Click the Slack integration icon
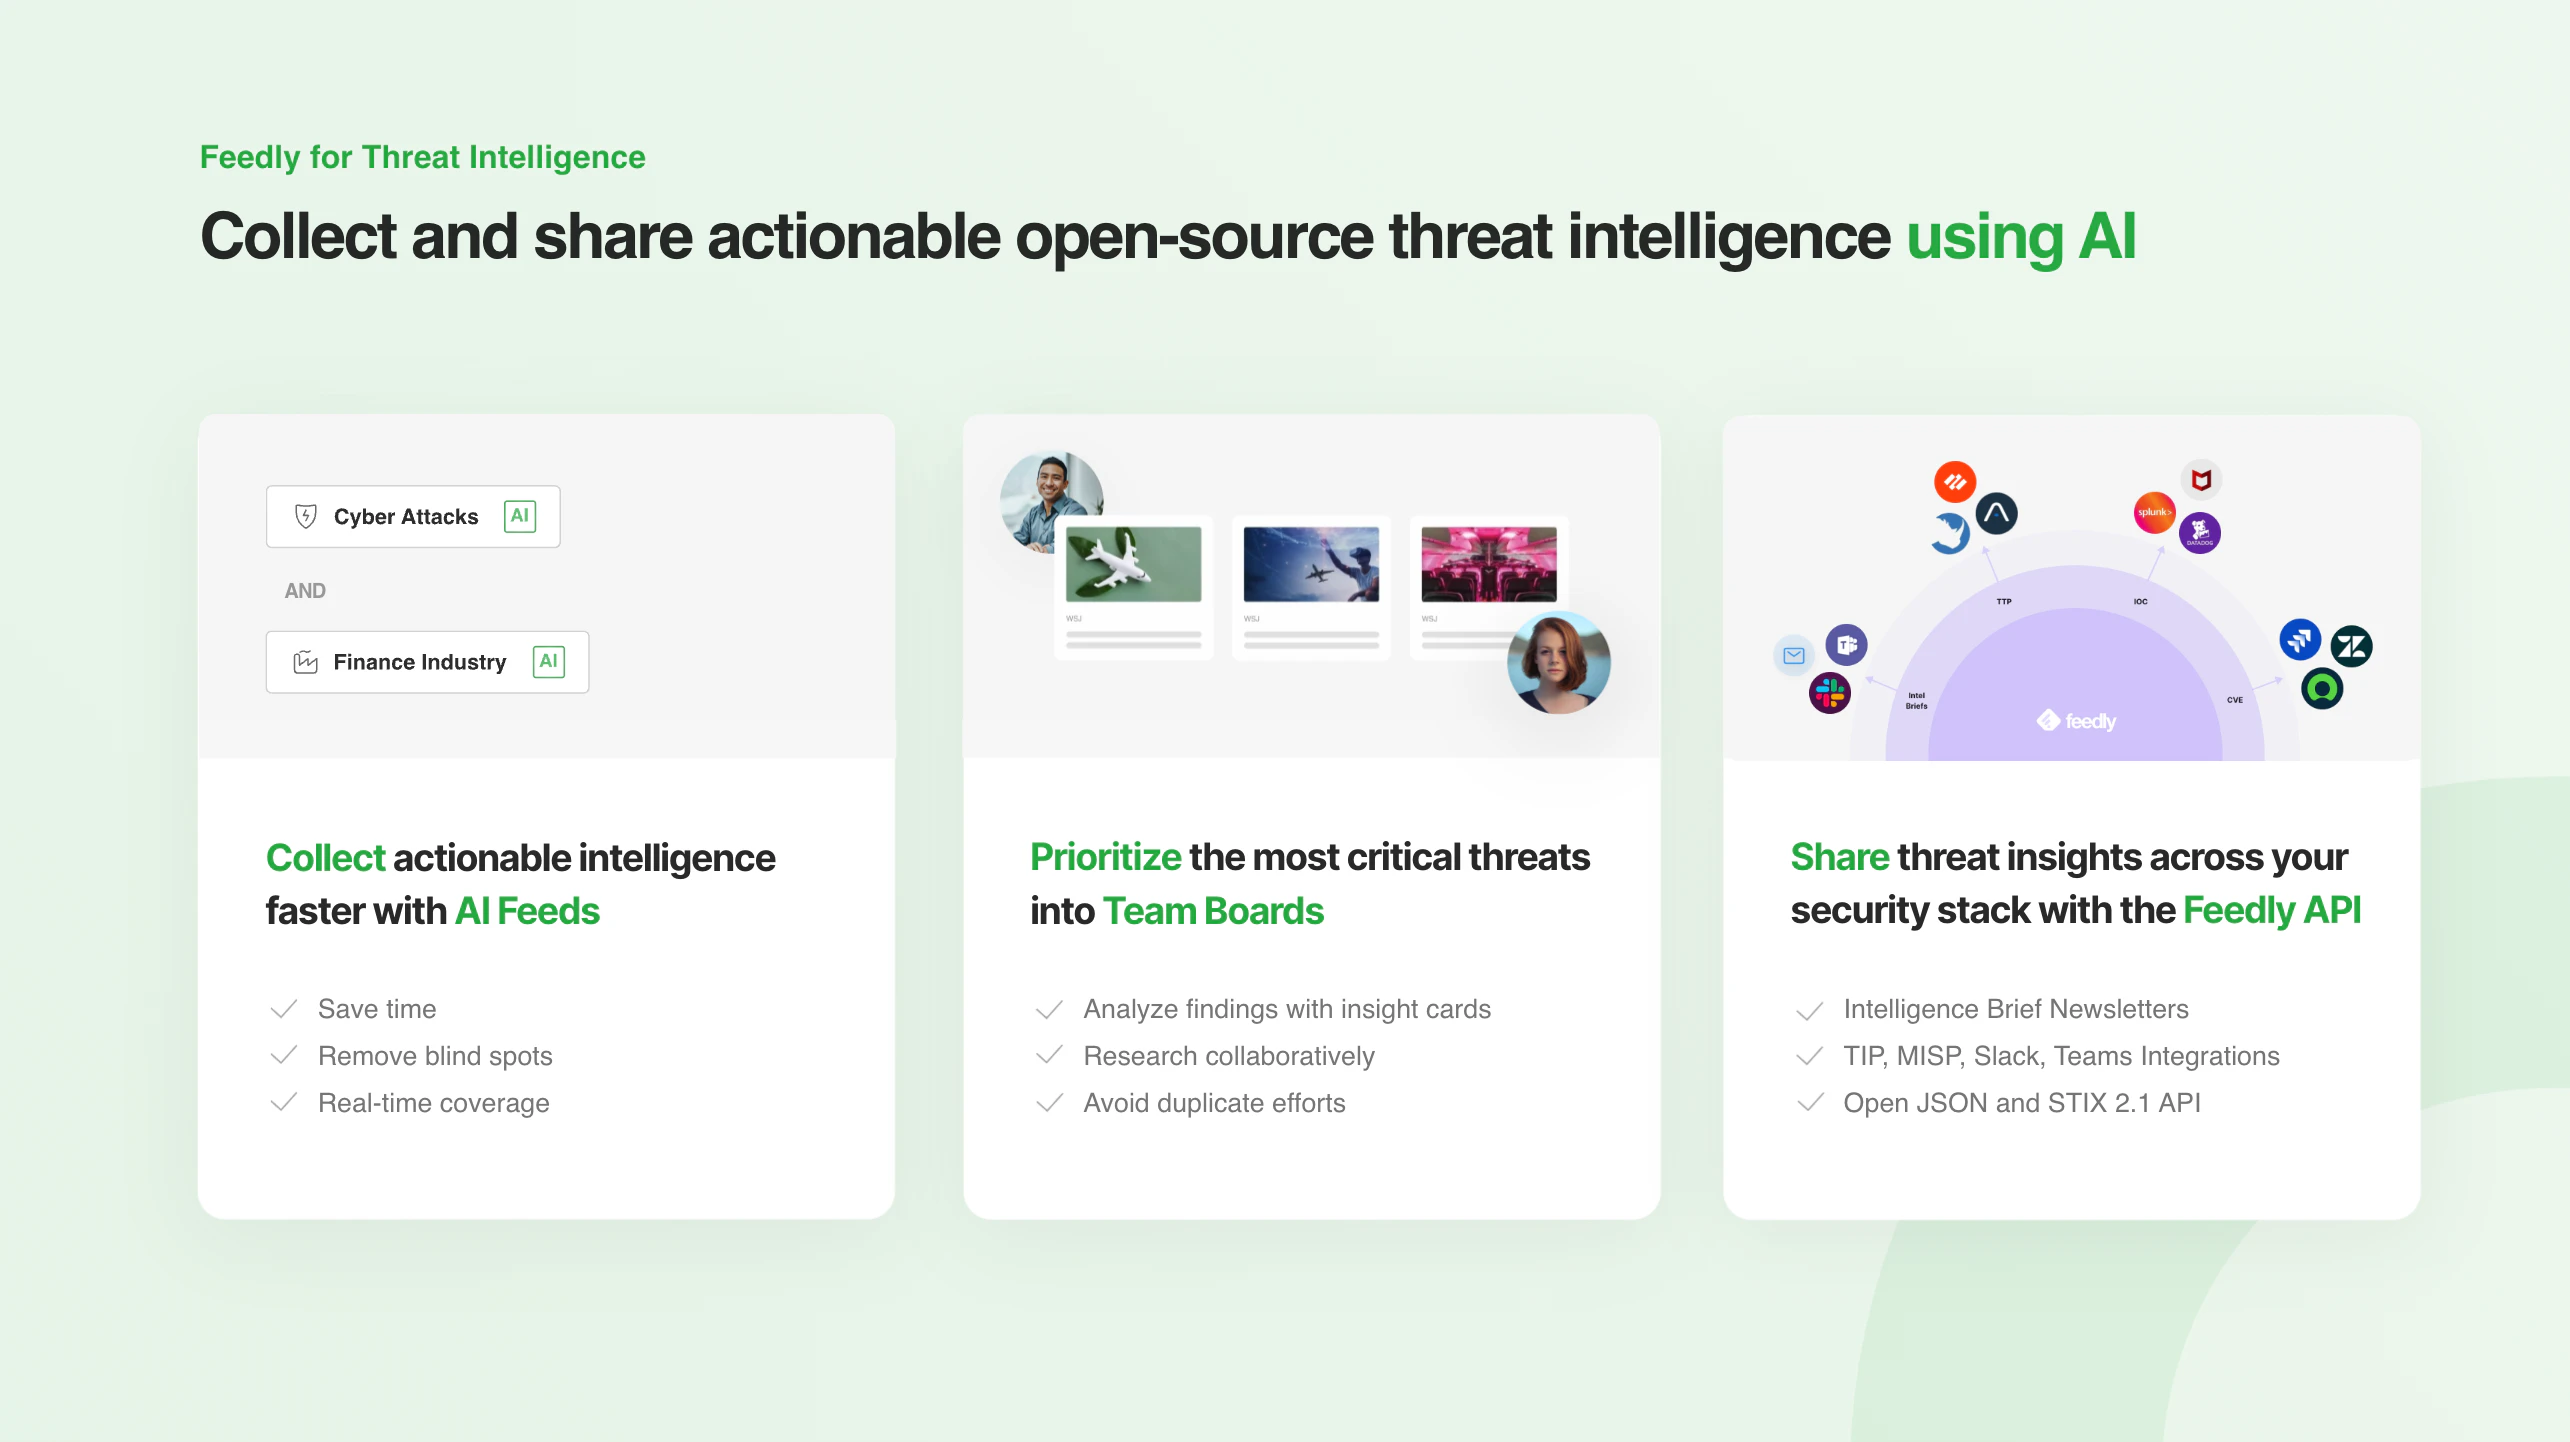Image resolution: width=2570 pixels, height=1442 pixels. tap(1829, 694)
